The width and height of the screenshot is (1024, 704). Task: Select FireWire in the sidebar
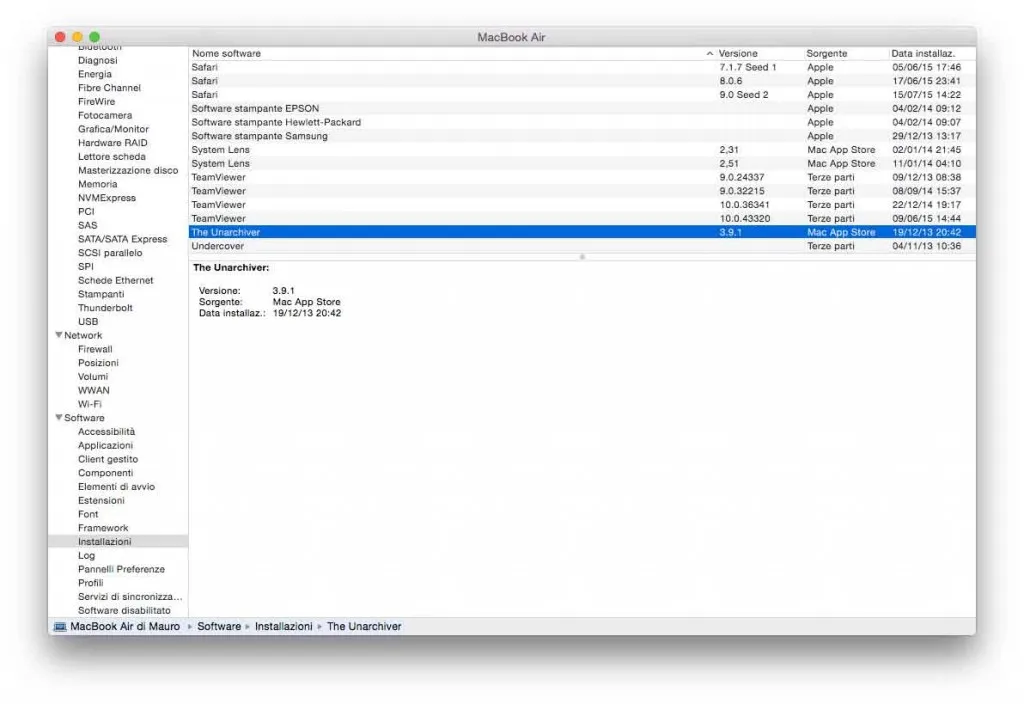(96, 101)
